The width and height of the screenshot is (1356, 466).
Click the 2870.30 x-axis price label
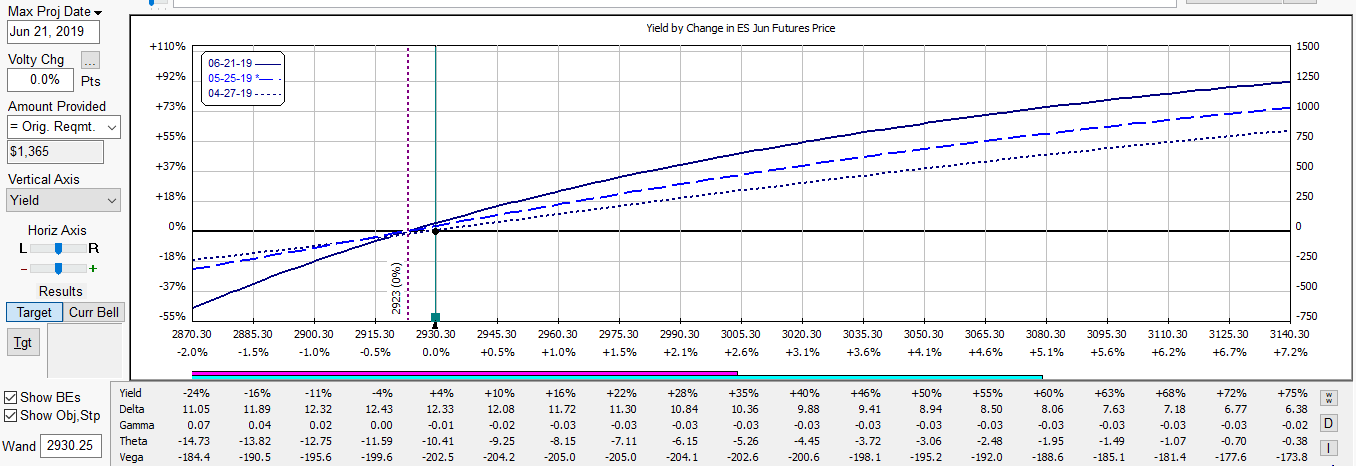[x=192, y=335]
